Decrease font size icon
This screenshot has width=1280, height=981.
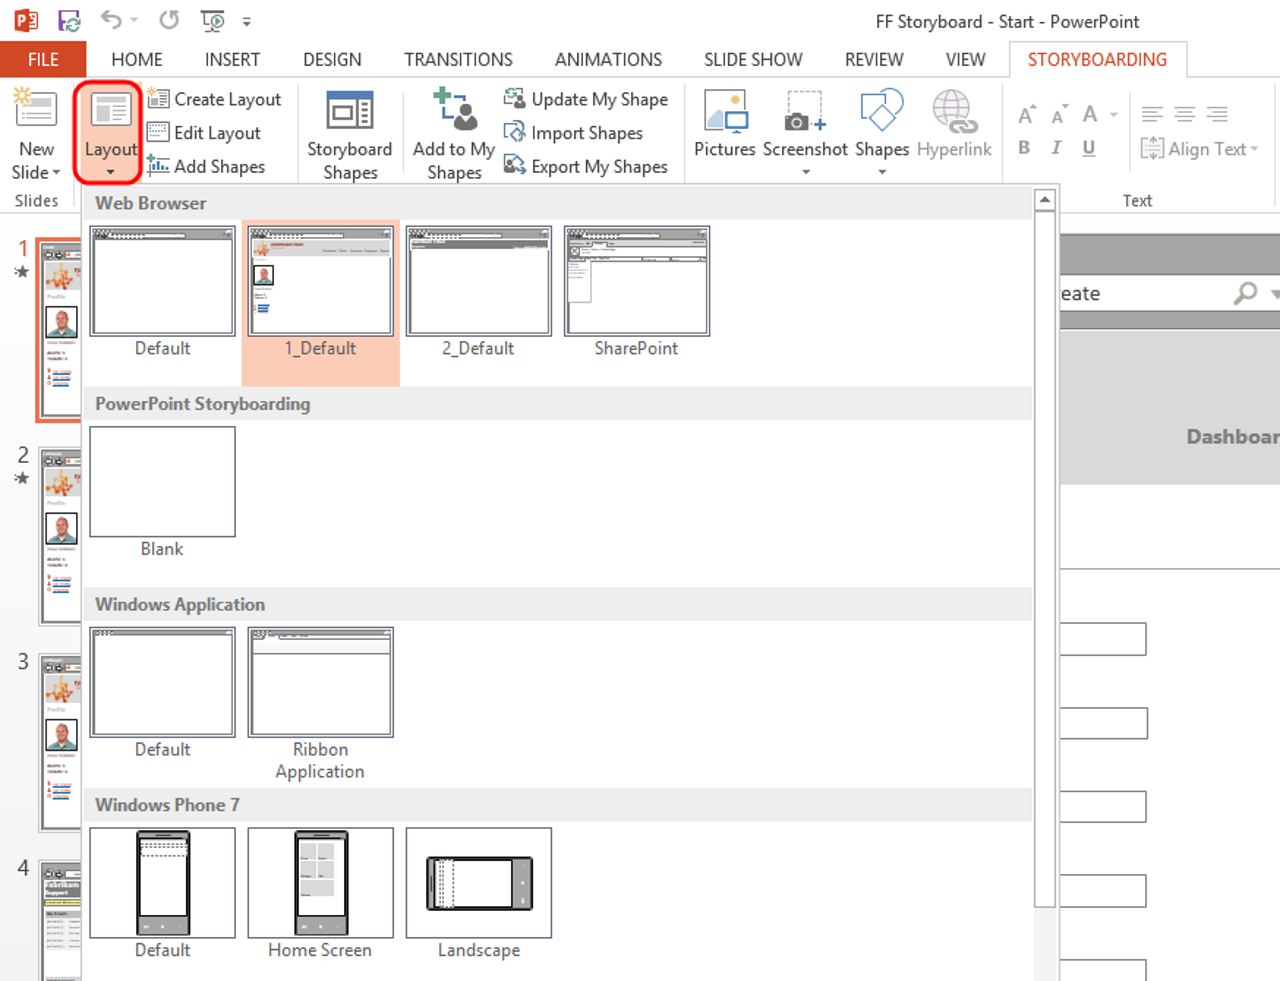pyautogui.click(x=1058, y=115)
